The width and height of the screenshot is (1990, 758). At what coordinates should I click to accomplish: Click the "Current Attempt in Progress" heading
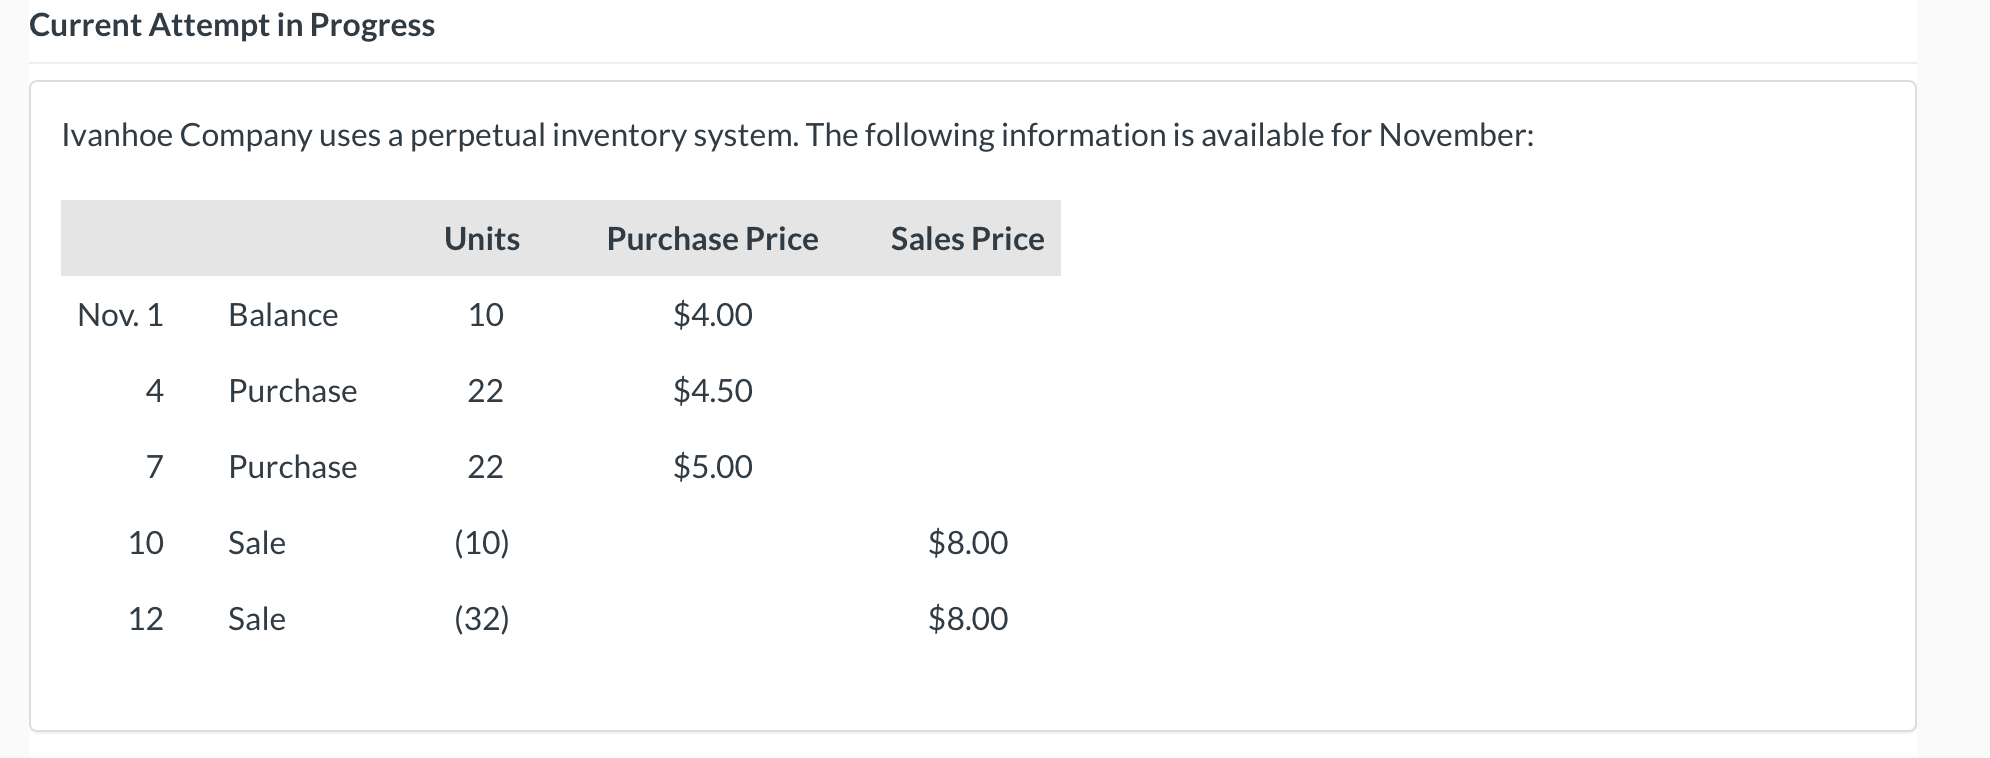[232, 25]
